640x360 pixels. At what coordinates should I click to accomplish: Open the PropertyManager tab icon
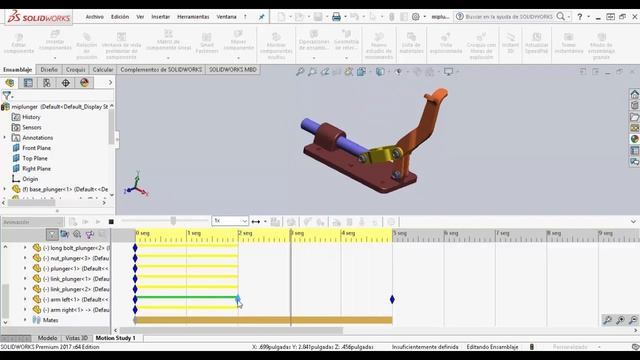coord(28,83)
